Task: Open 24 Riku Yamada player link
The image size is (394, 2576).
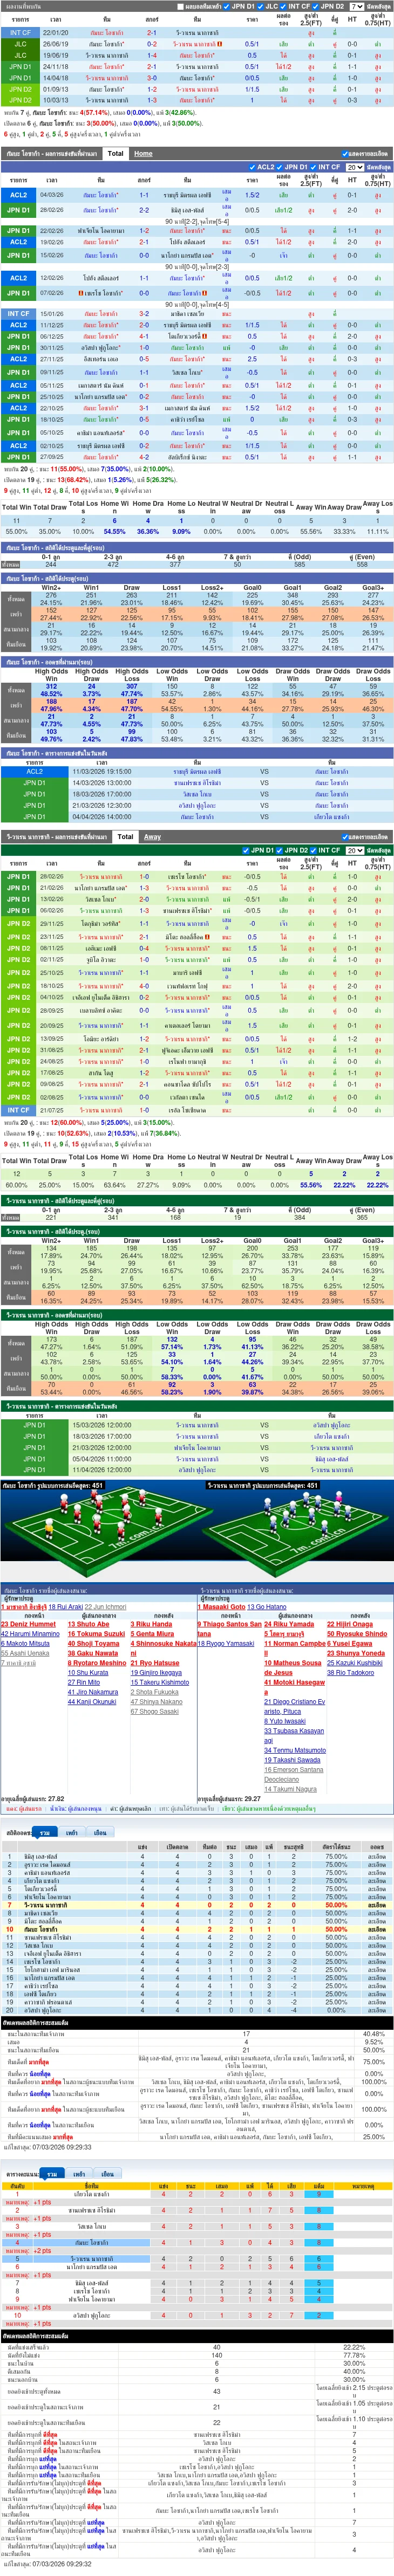Action: click(x=289, y=1624)
